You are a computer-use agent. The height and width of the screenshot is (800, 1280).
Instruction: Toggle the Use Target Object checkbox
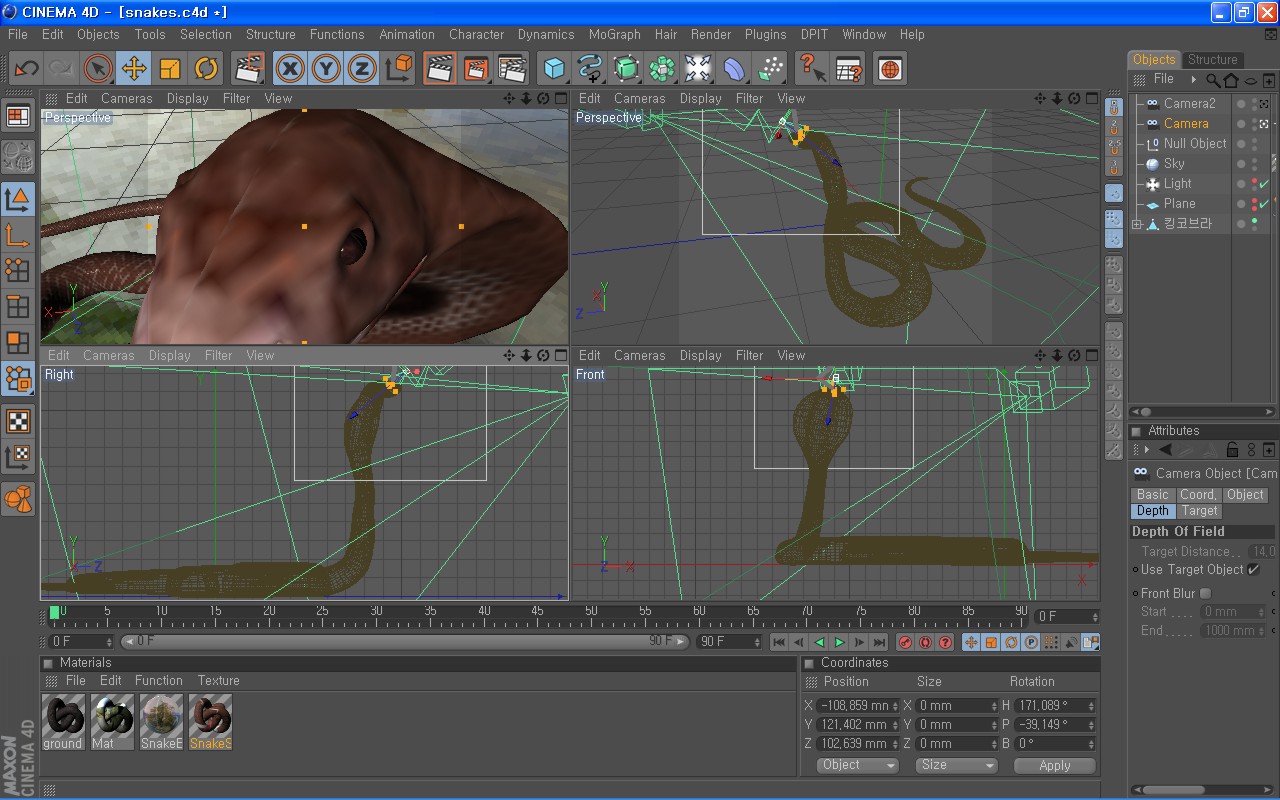click(1254, 570)
